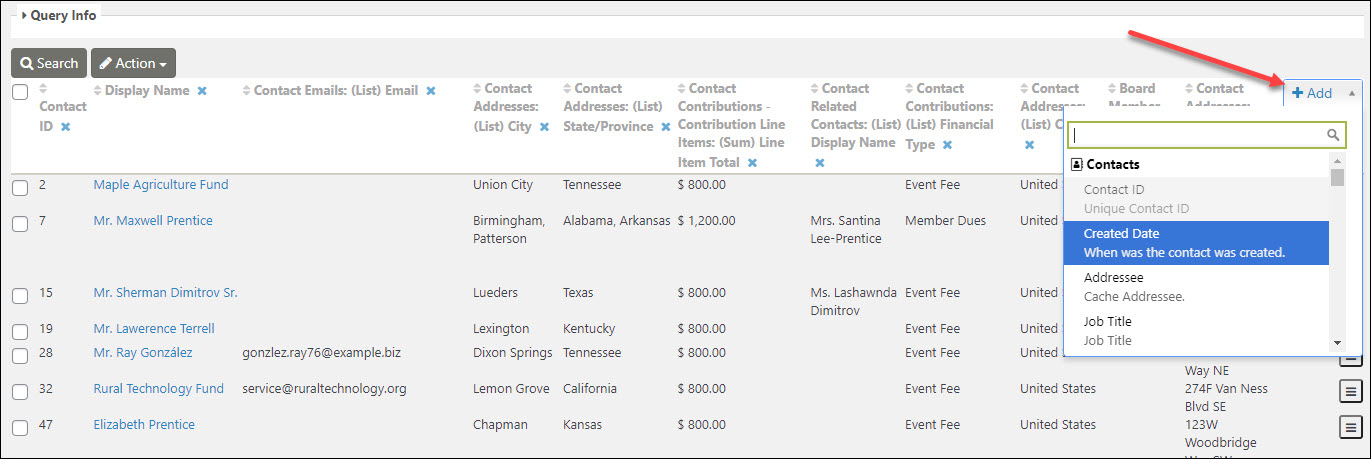
Task: Select the checkbox for Maple Agriculture Fund
Action: pyautogui.click(x=20, y=188)
